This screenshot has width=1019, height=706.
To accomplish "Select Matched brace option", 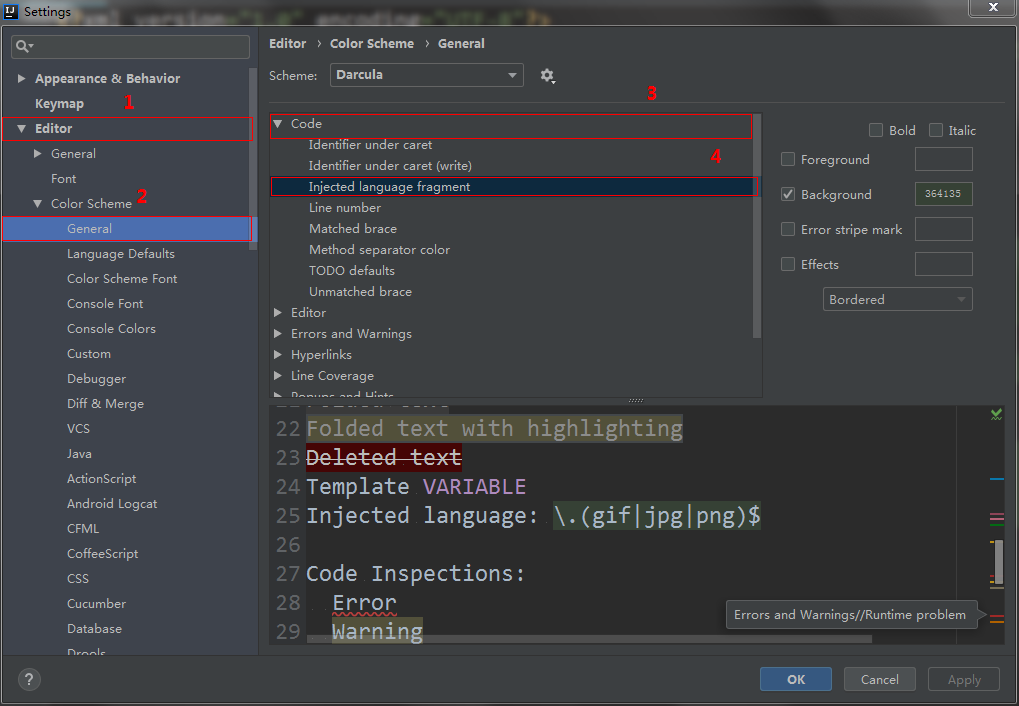I will point(352,229).
